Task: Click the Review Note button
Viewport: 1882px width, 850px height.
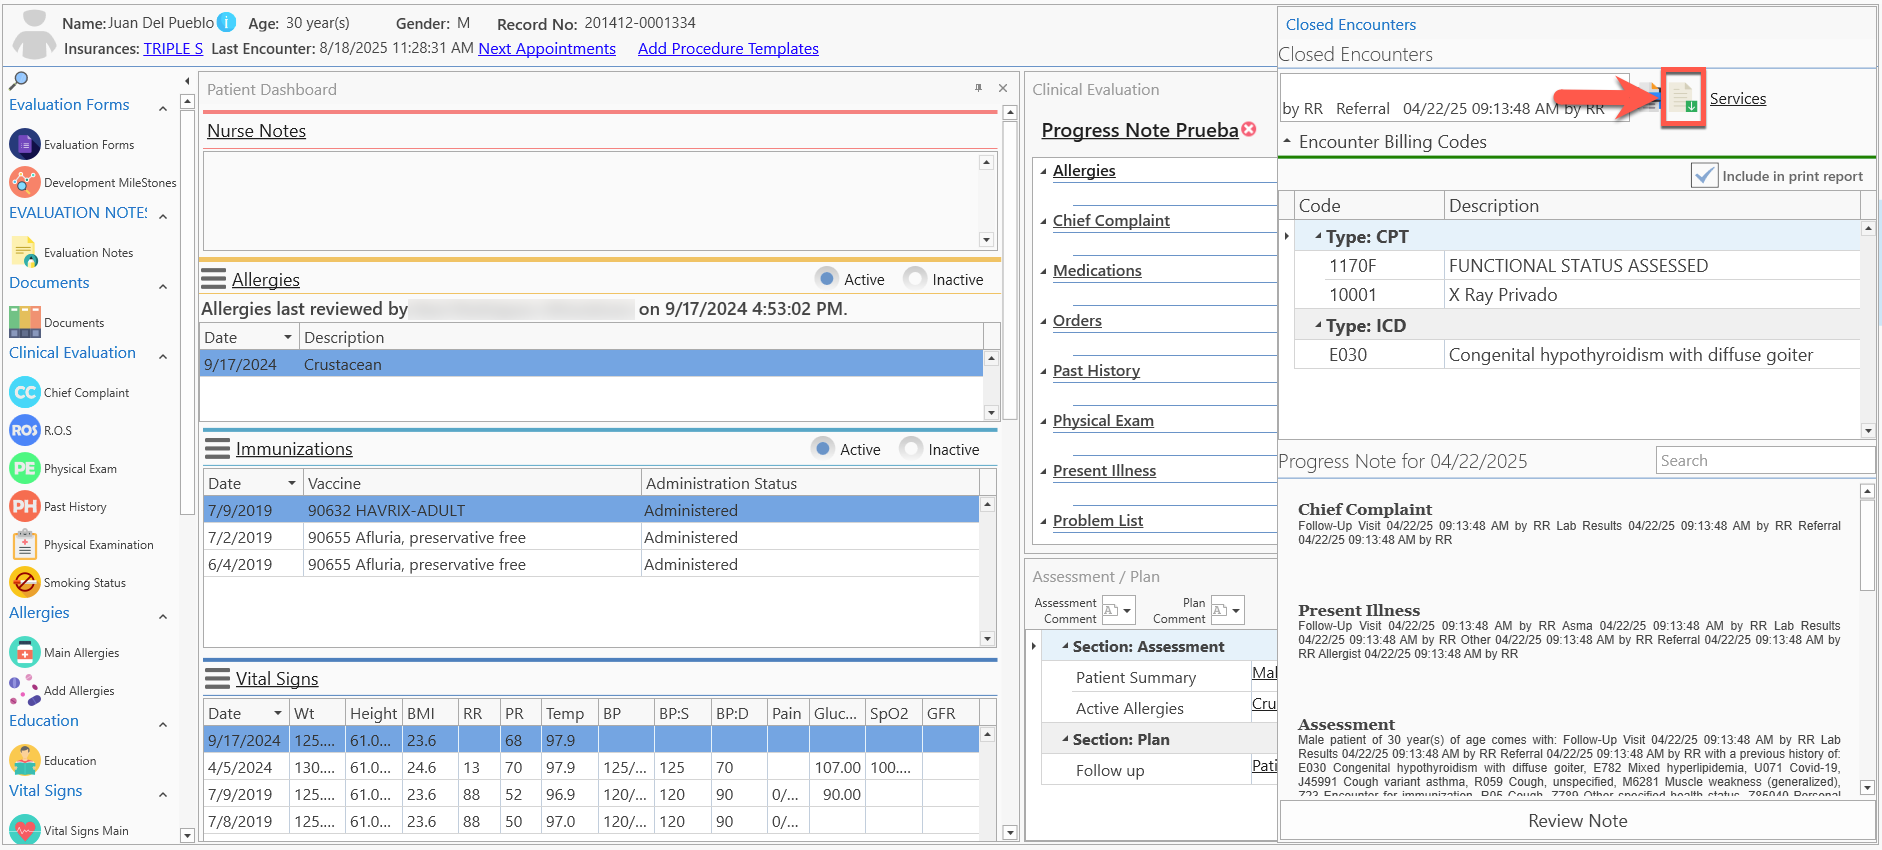Action: (x=1577, y=821)
